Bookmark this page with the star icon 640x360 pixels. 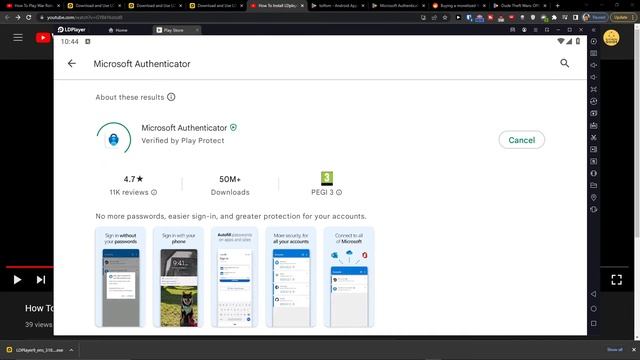(445, 18)
